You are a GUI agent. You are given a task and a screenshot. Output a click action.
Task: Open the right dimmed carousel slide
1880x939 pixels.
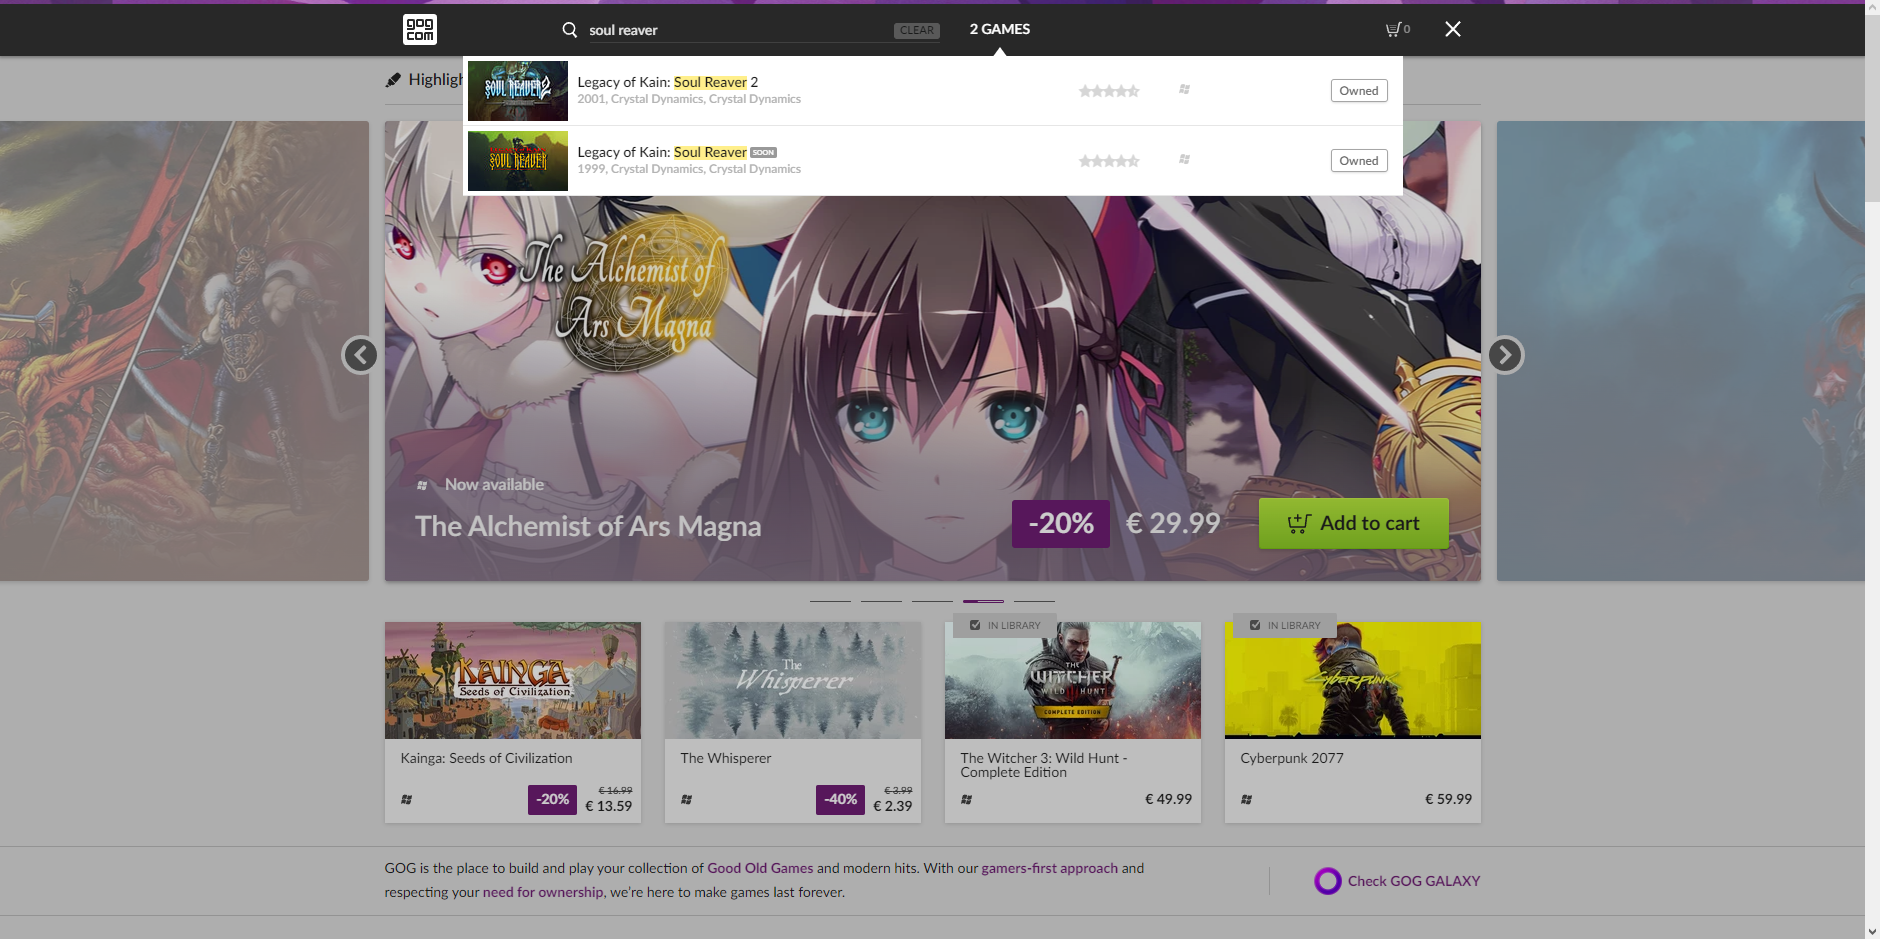[x=1680, y=351]
